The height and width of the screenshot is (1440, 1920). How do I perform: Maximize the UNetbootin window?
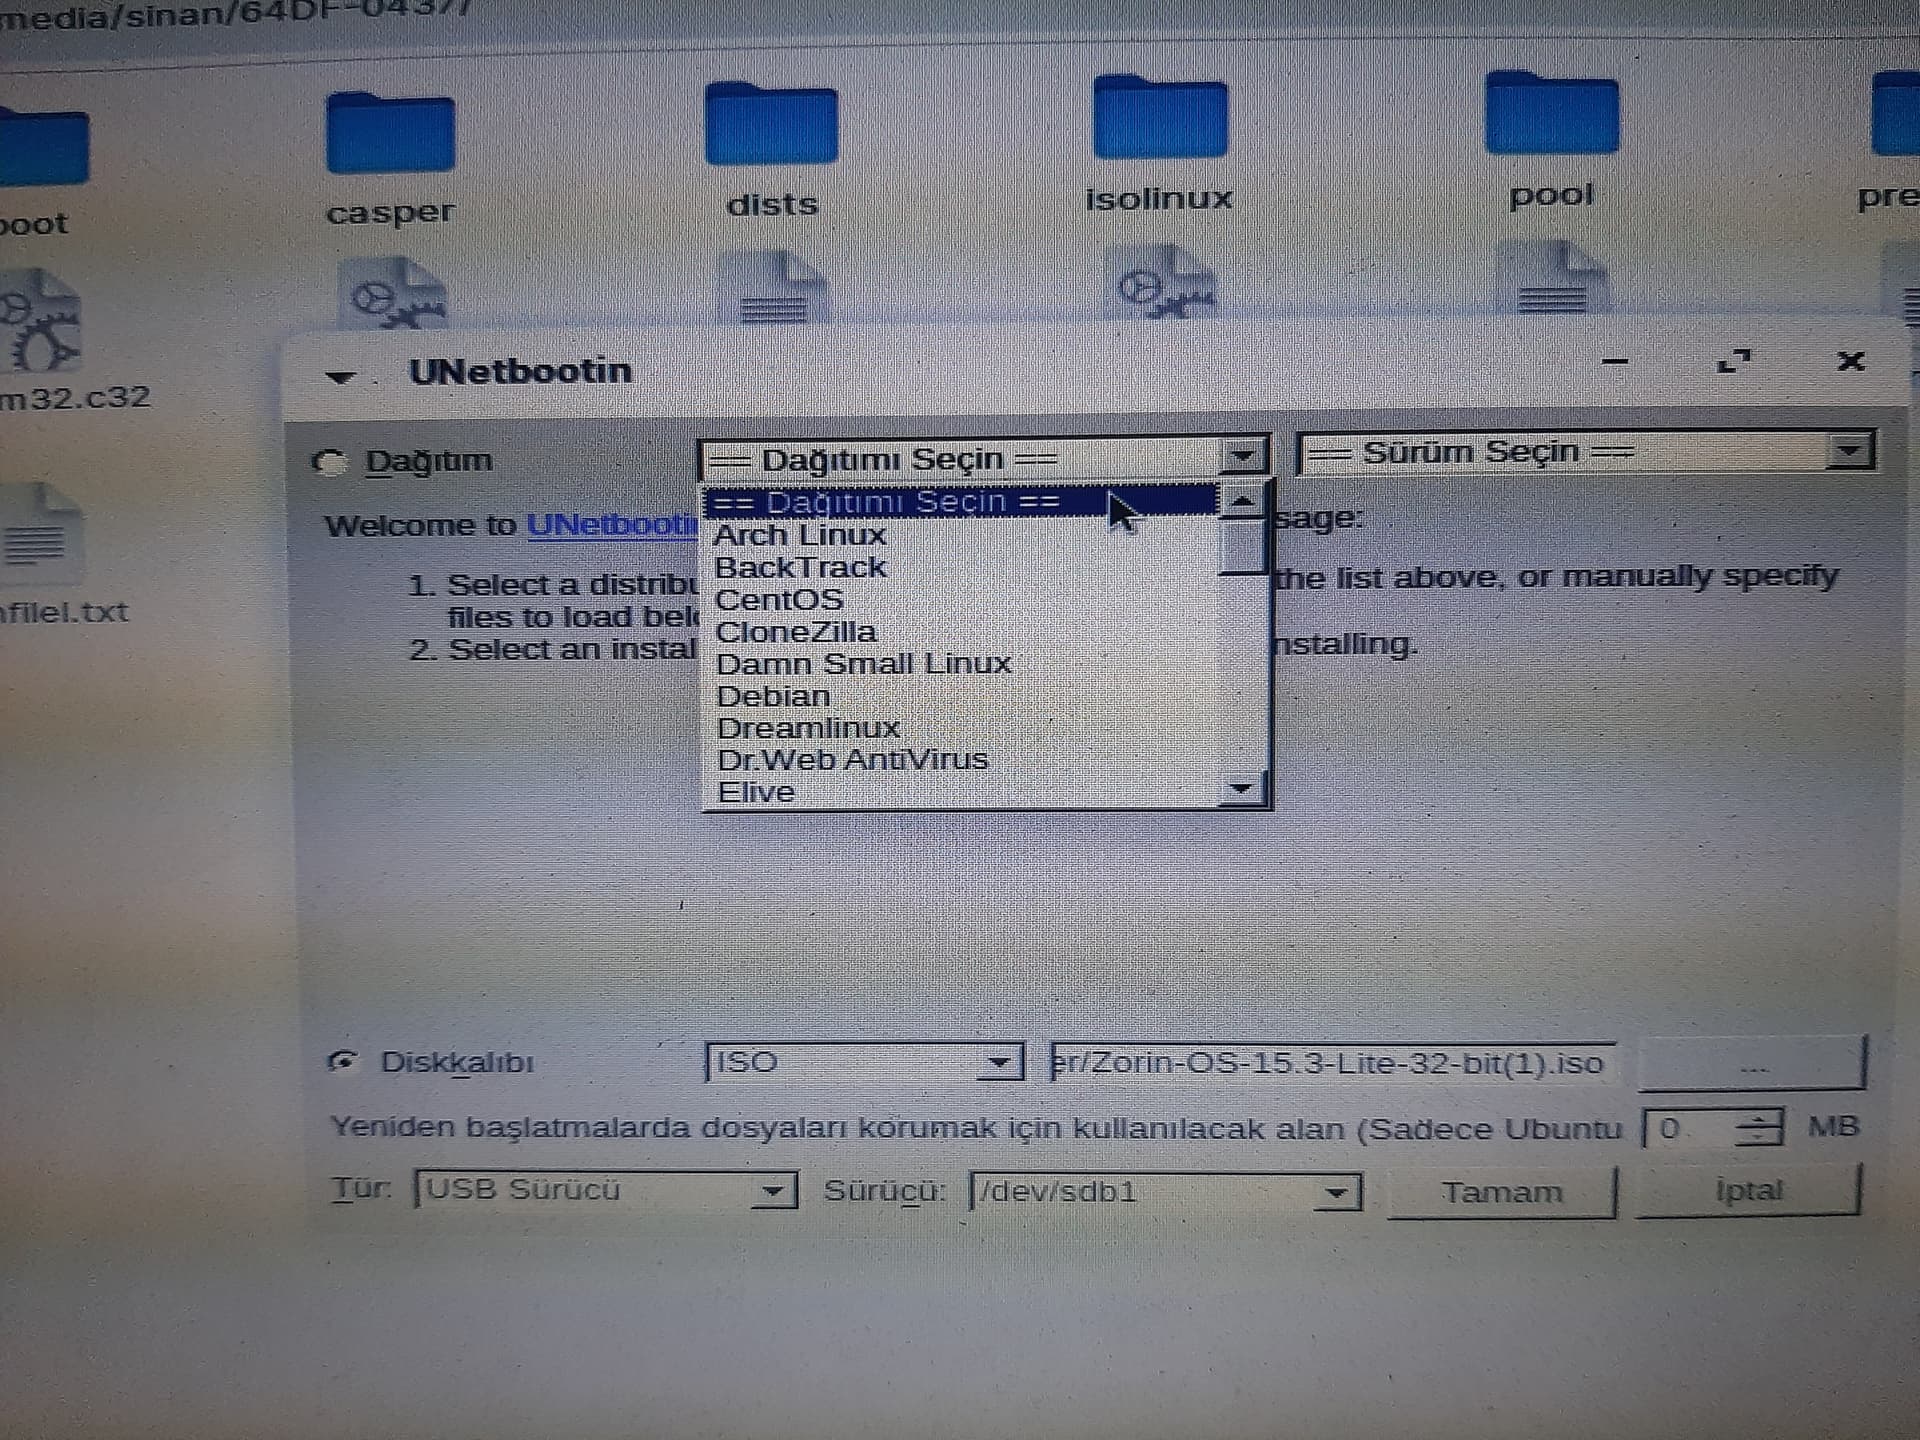pyautogui.click(x=1734, y=361)
